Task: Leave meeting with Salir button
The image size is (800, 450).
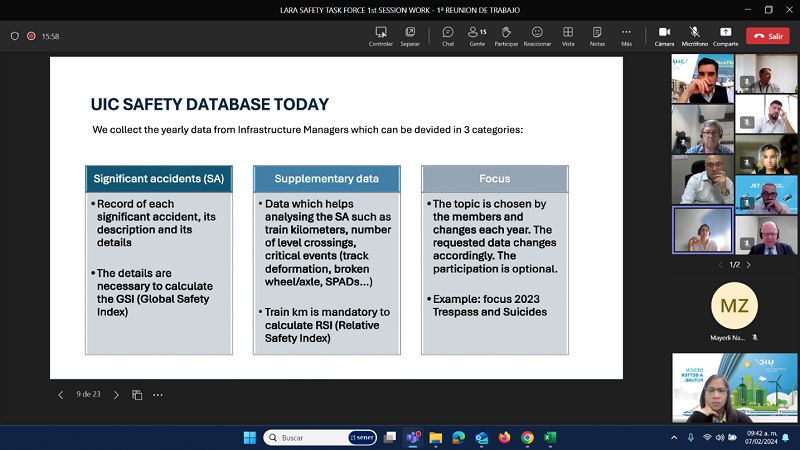Action: pos(768,36)
